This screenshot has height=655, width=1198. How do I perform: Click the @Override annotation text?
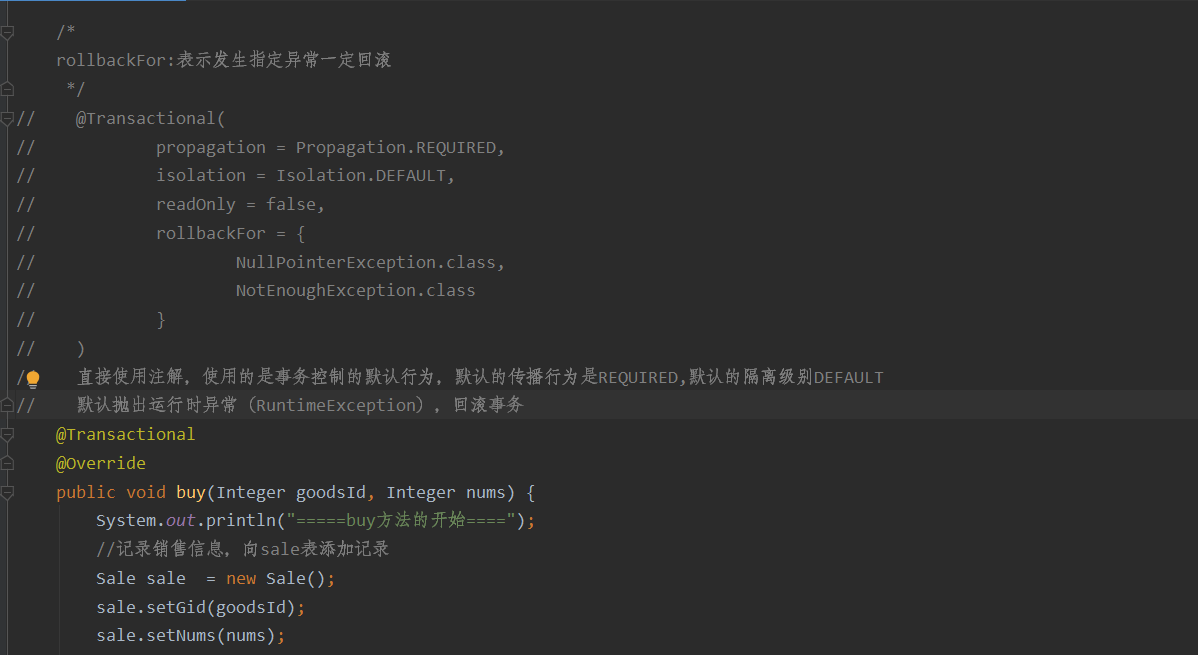[x=101, y=463]
